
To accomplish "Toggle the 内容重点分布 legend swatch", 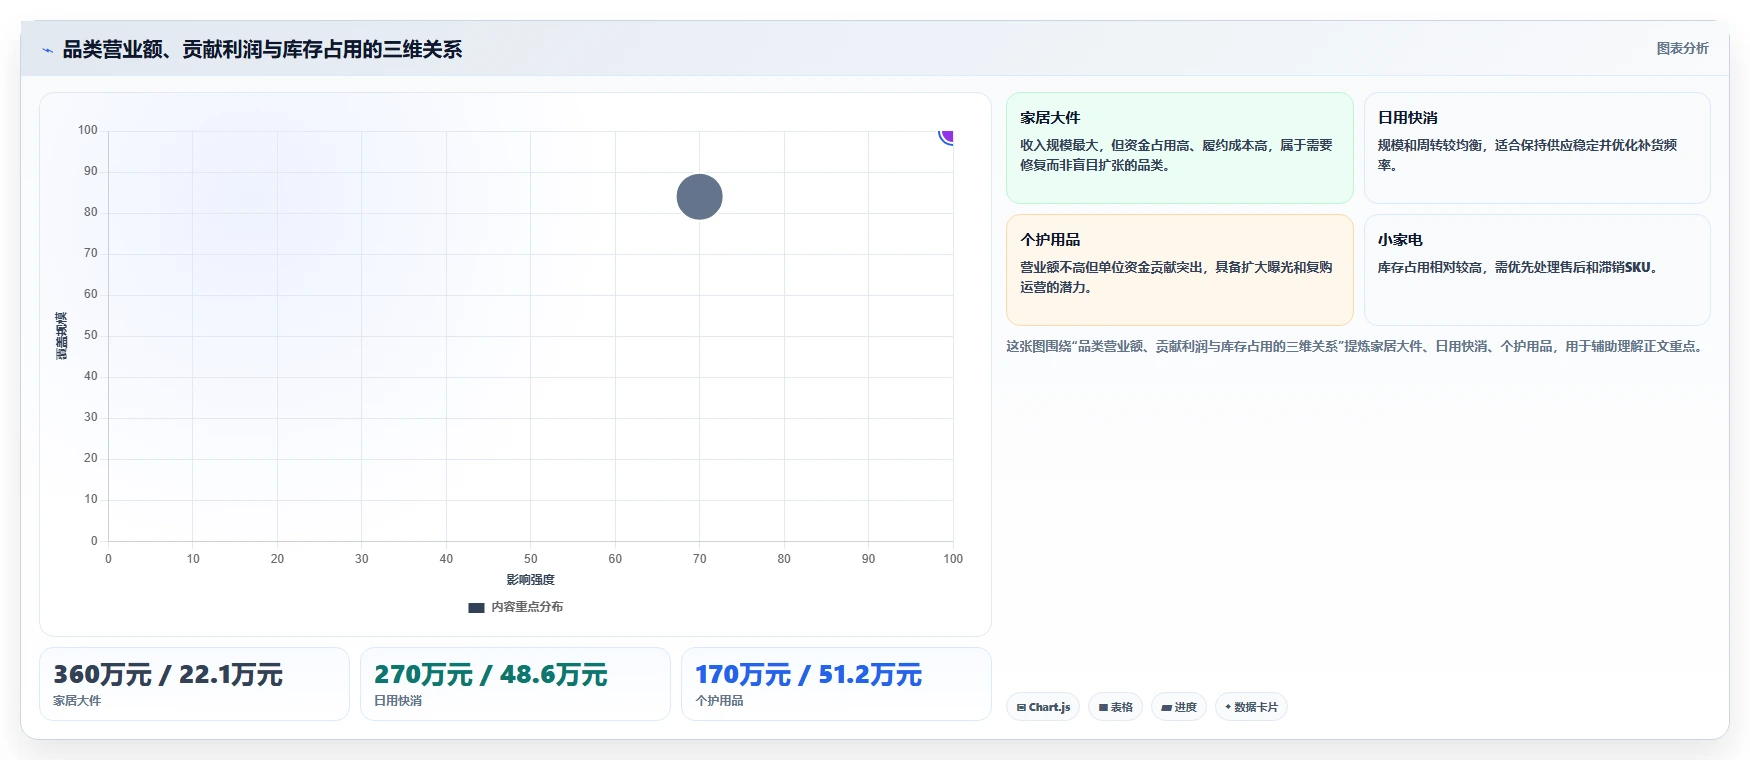I will [x=476, y=607].
